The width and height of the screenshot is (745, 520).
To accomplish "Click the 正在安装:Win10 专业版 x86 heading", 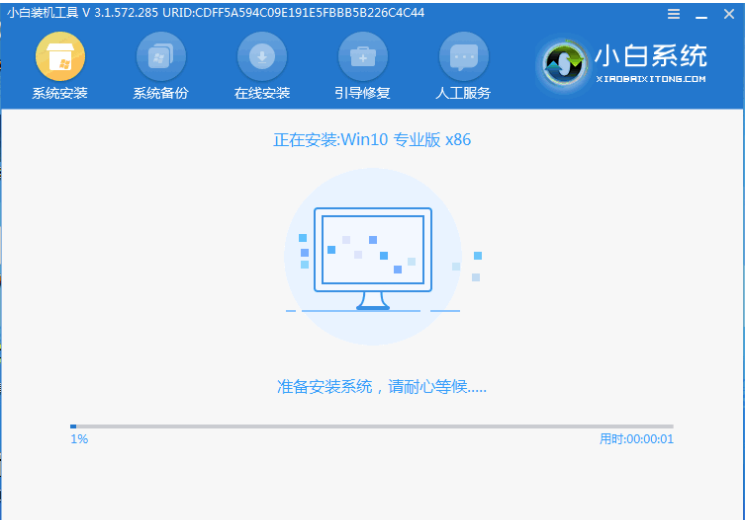I will point(372,140).
